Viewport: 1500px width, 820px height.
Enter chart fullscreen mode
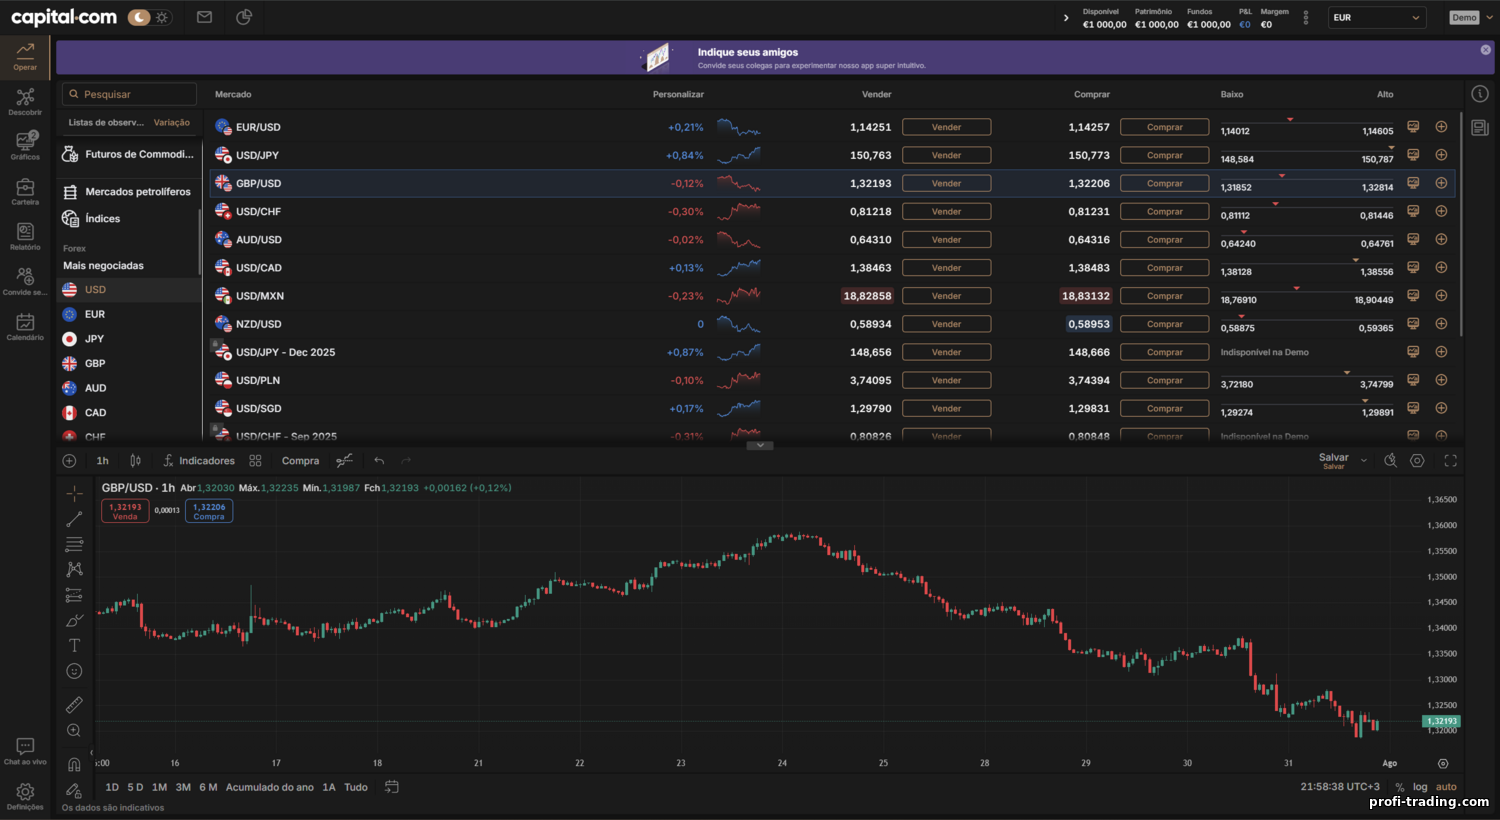[1450, 461]
